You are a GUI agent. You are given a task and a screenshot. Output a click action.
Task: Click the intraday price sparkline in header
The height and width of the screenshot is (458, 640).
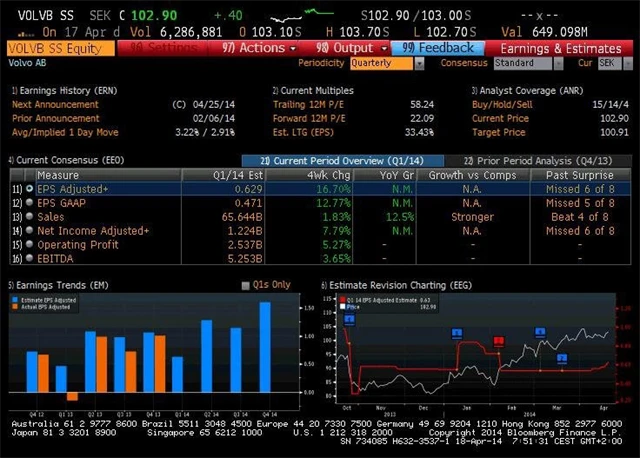(301, 15)
